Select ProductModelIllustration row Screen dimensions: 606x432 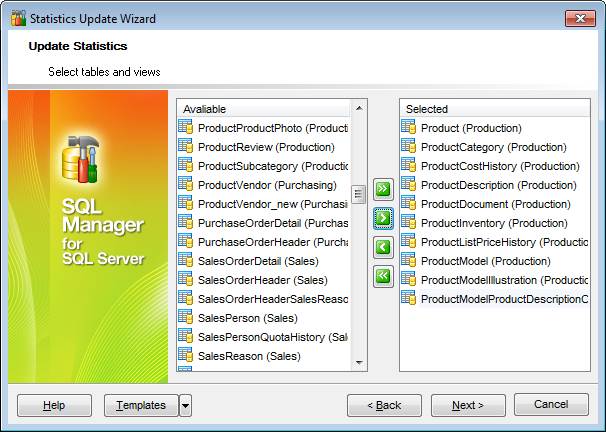(494, 280)
